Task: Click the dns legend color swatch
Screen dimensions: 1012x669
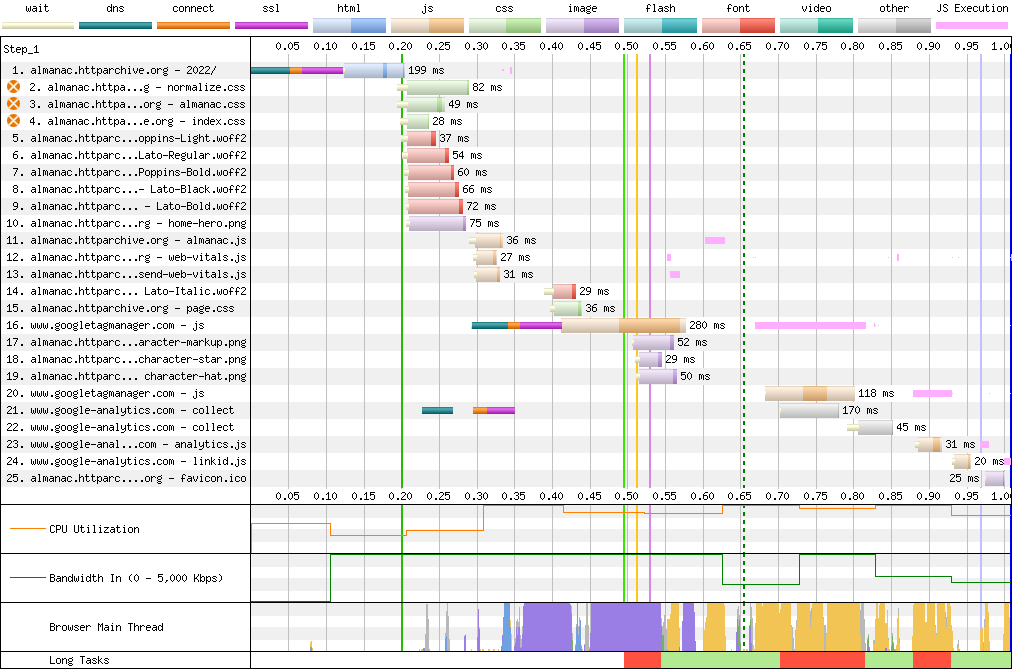Action: pyautogui.click(x=114, y=24)
